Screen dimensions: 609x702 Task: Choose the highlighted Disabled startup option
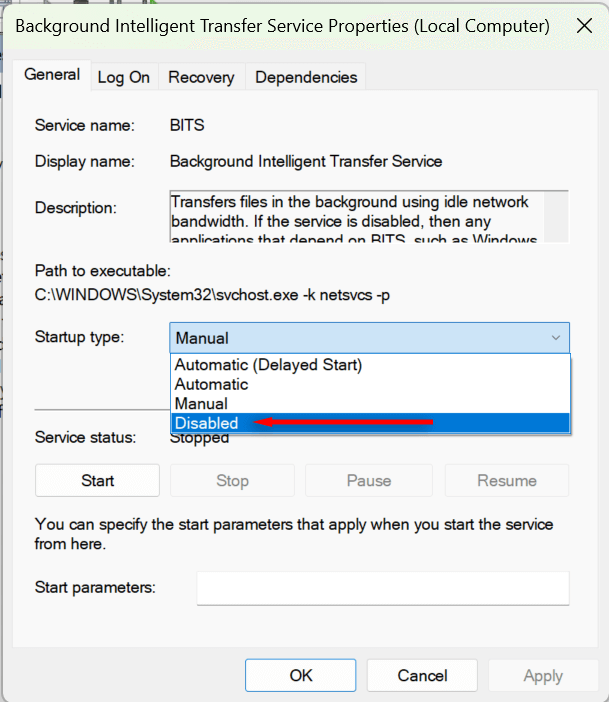206,423
